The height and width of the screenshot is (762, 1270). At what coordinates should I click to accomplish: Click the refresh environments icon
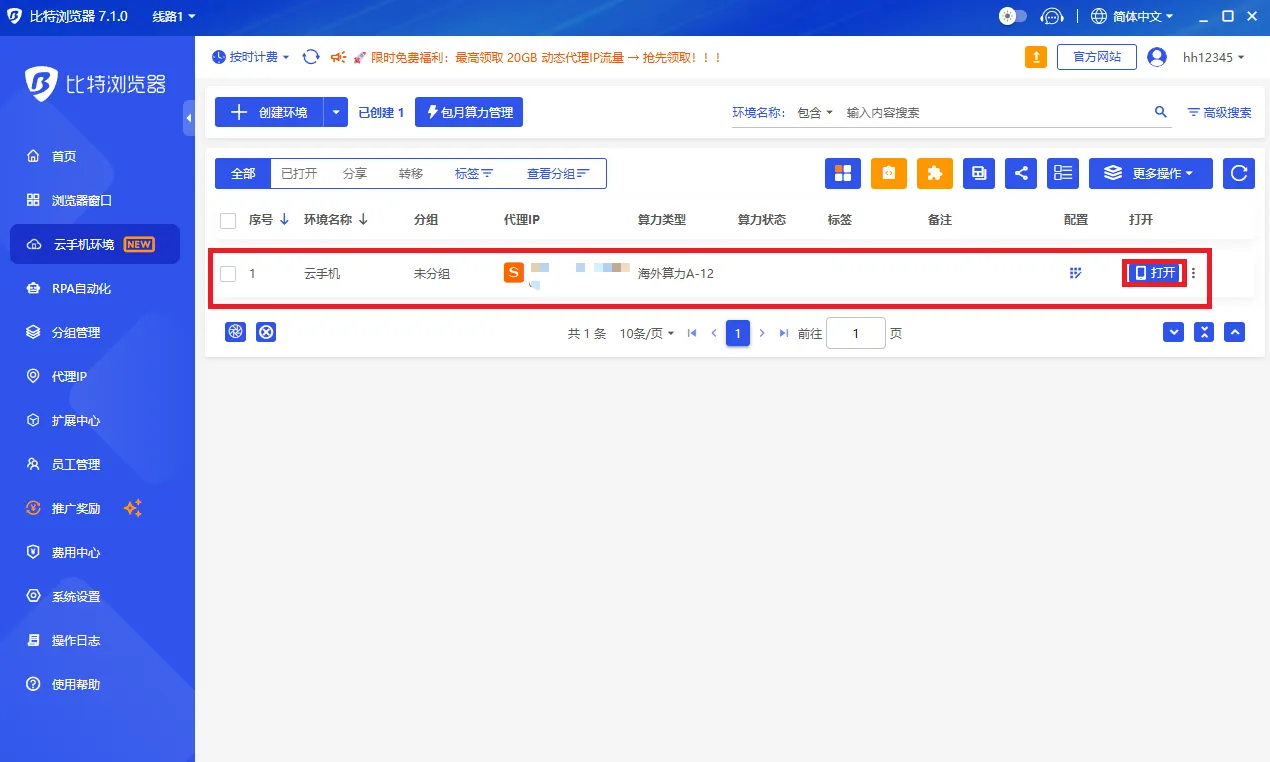click(x=1238, y=173)
